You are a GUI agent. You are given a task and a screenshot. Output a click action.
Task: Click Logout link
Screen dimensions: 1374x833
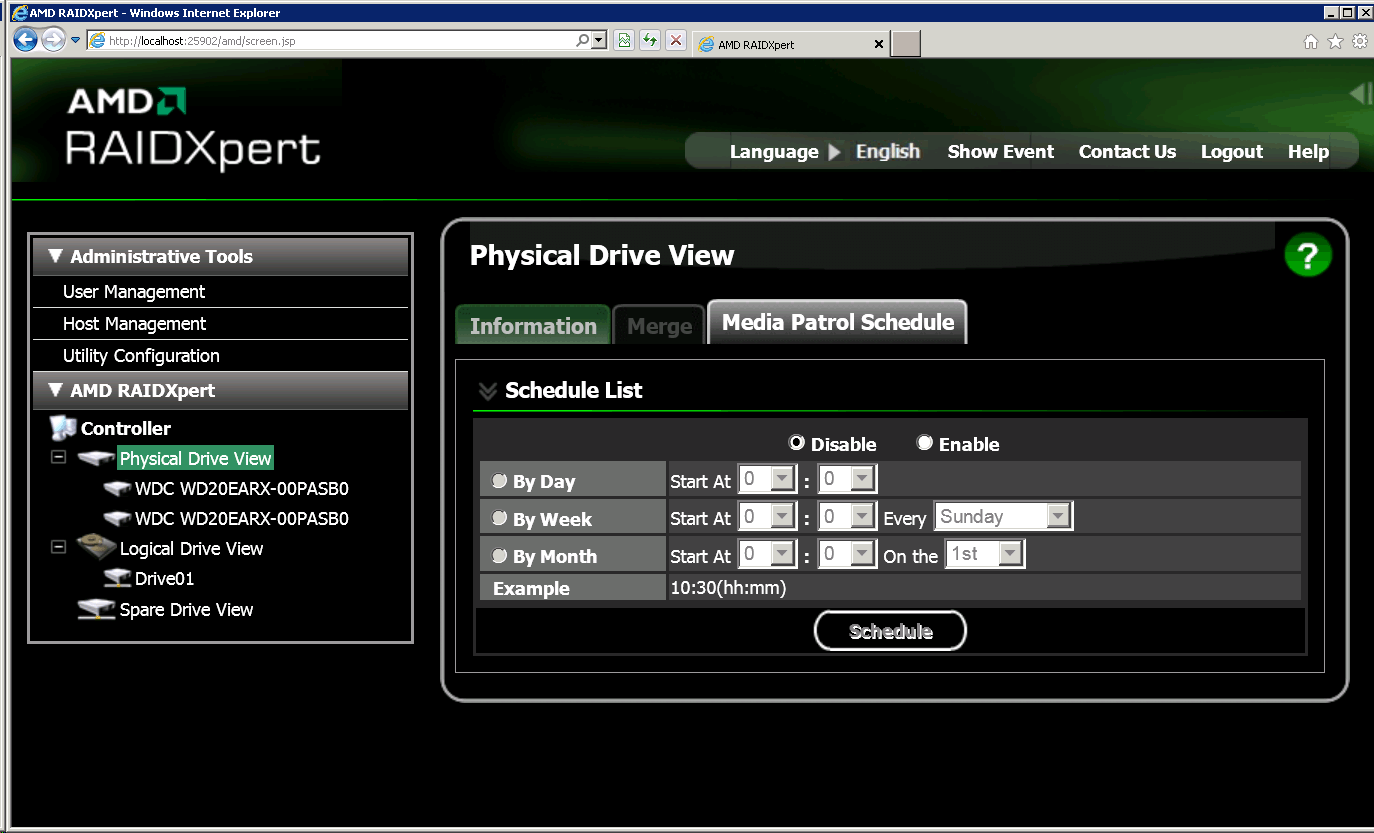(1232, 151)
